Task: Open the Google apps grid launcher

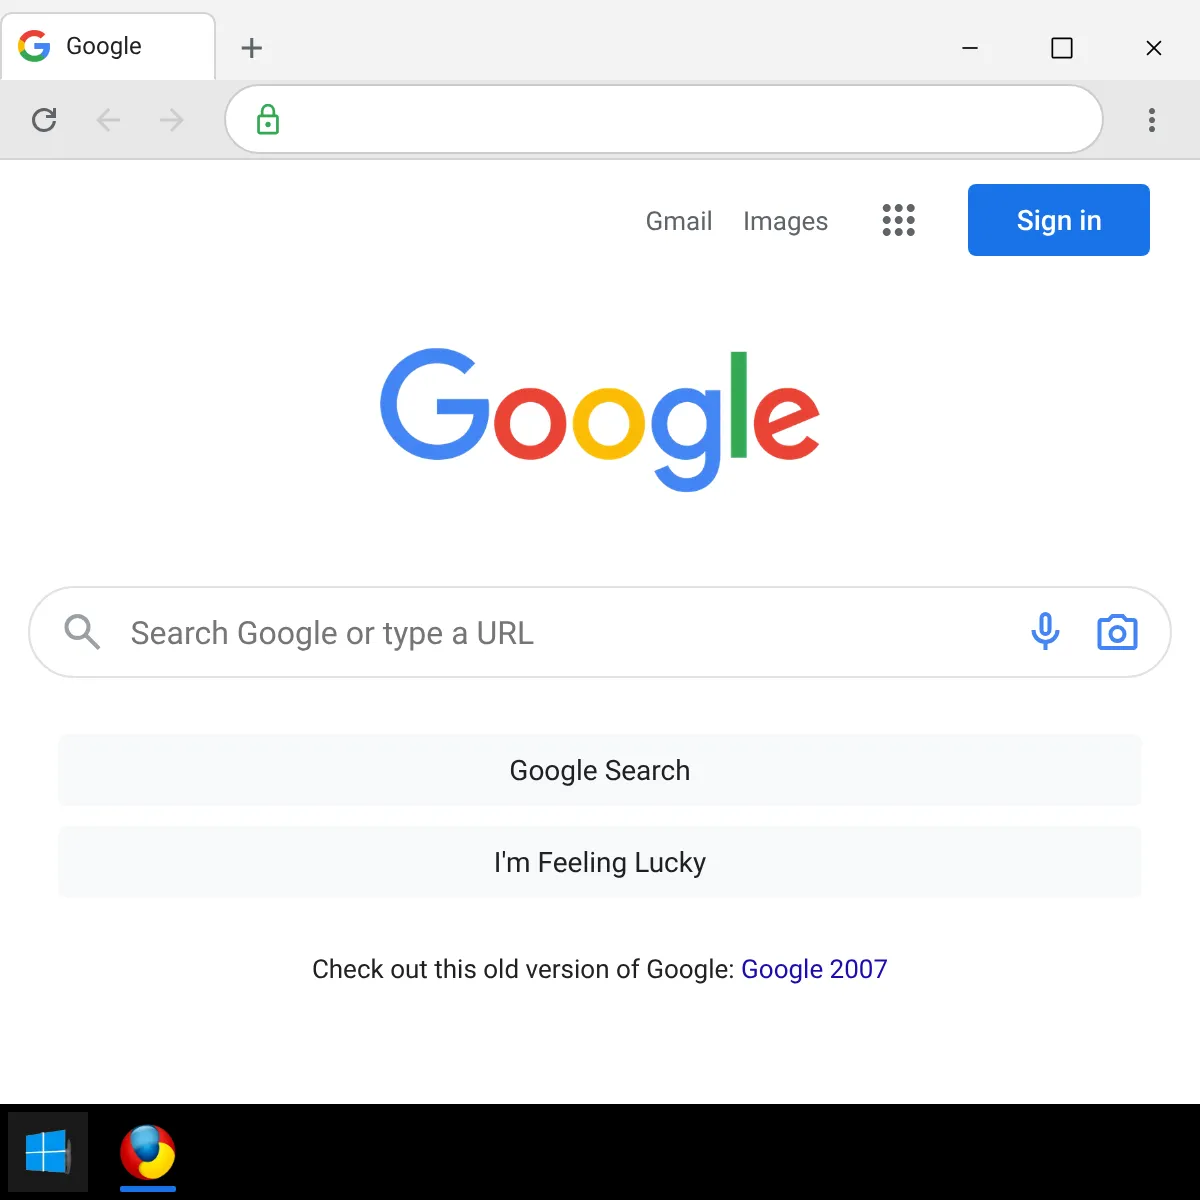Action: tap(898, 220)
